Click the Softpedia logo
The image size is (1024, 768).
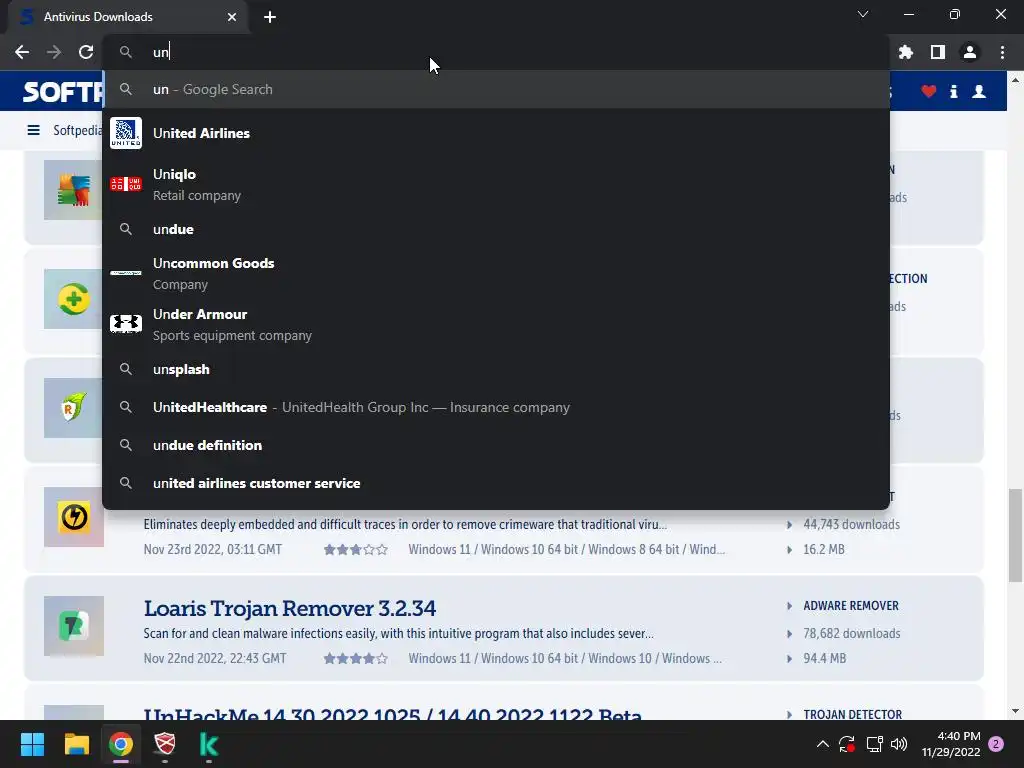[63, 91]
